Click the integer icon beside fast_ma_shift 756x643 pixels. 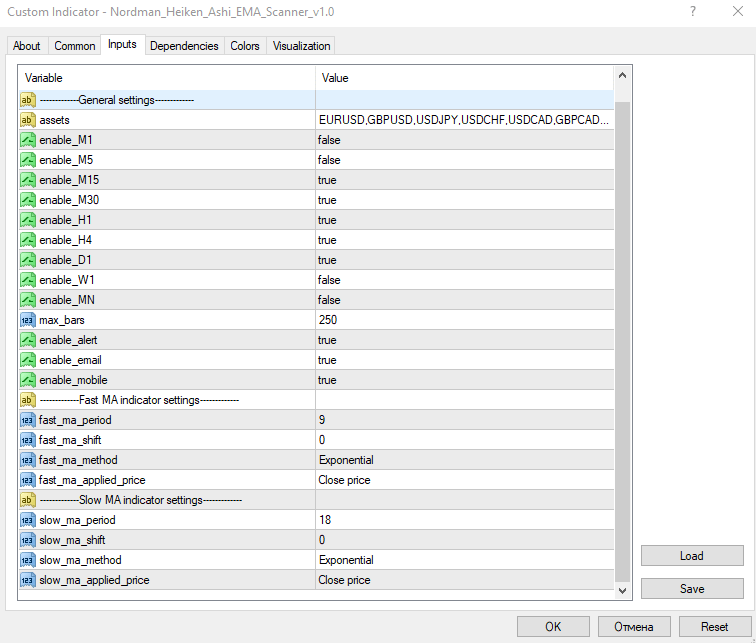pyautogui.click(x=27, y=440)
